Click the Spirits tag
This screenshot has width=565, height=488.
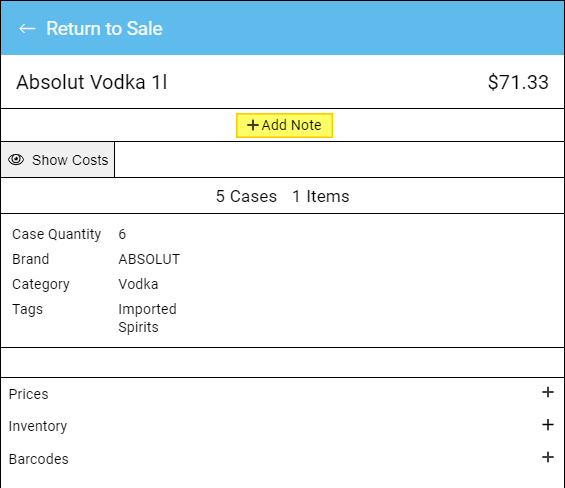tap(138, 327)
